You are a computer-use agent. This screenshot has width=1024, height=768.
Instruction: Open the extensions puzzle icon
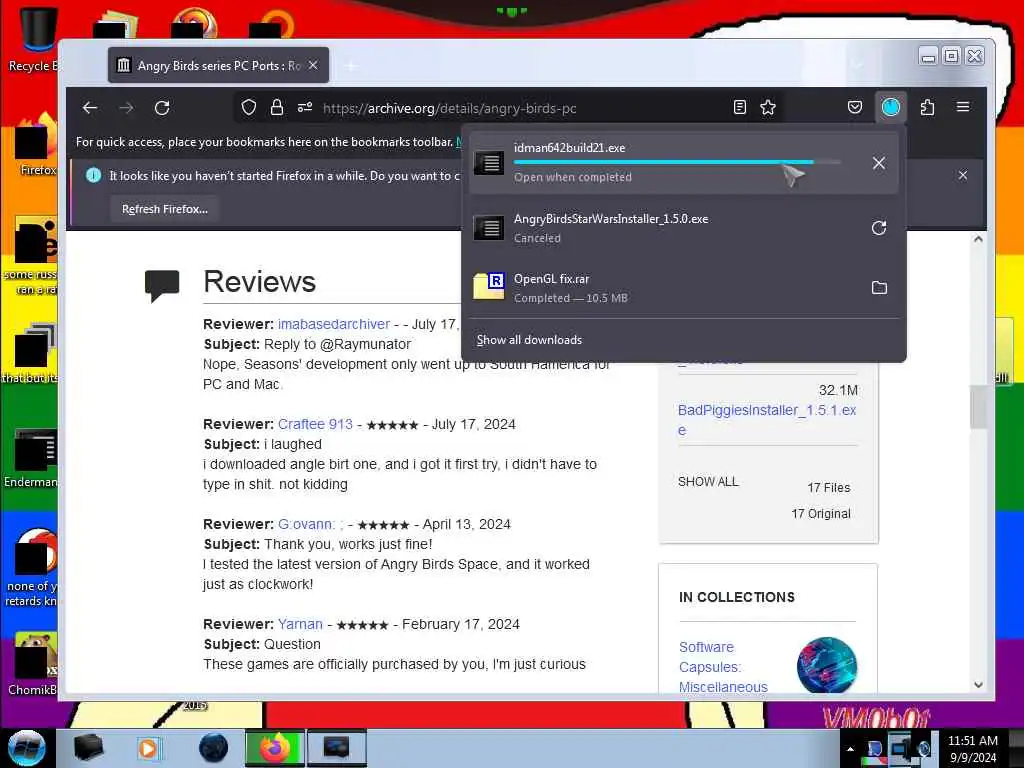point(927,108)
